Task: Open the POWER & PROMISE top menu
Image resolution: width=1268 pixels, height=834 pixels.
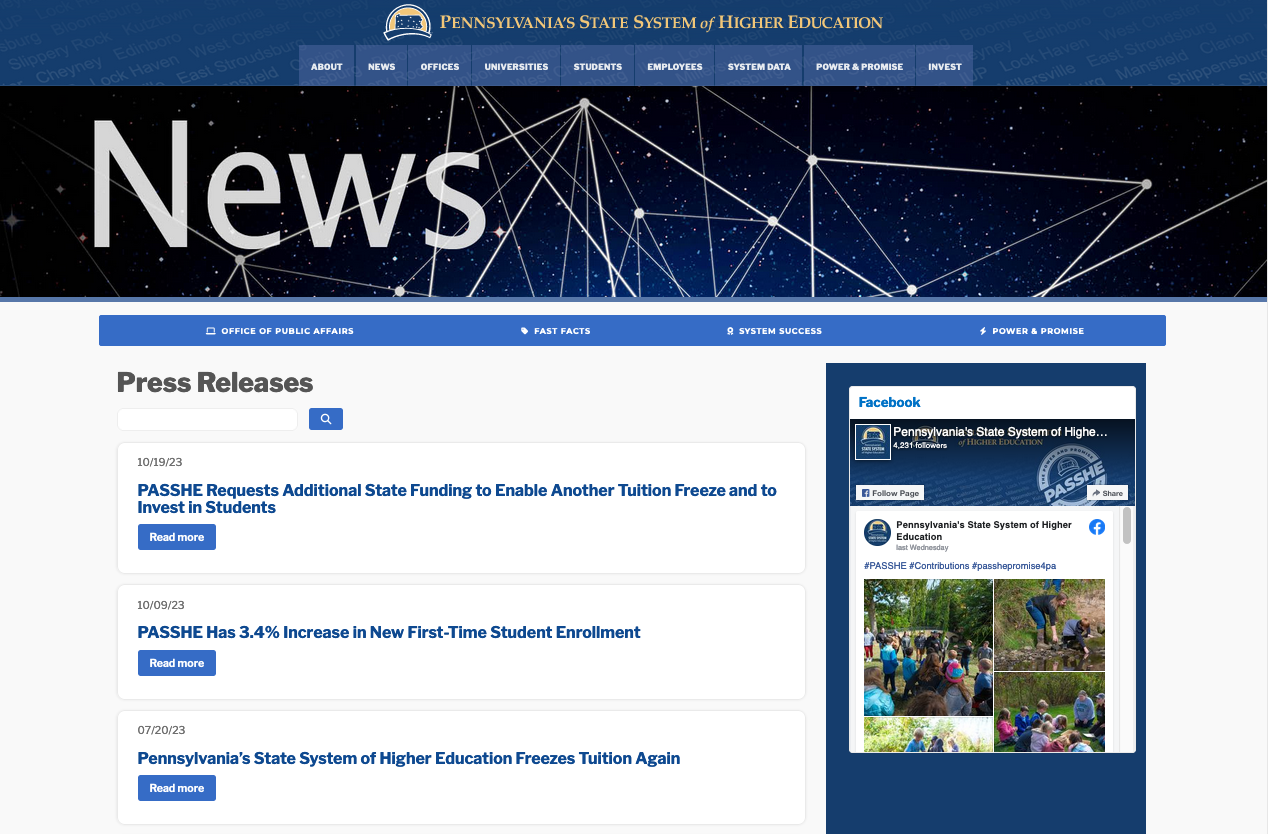Action: [x=859, y=67]
